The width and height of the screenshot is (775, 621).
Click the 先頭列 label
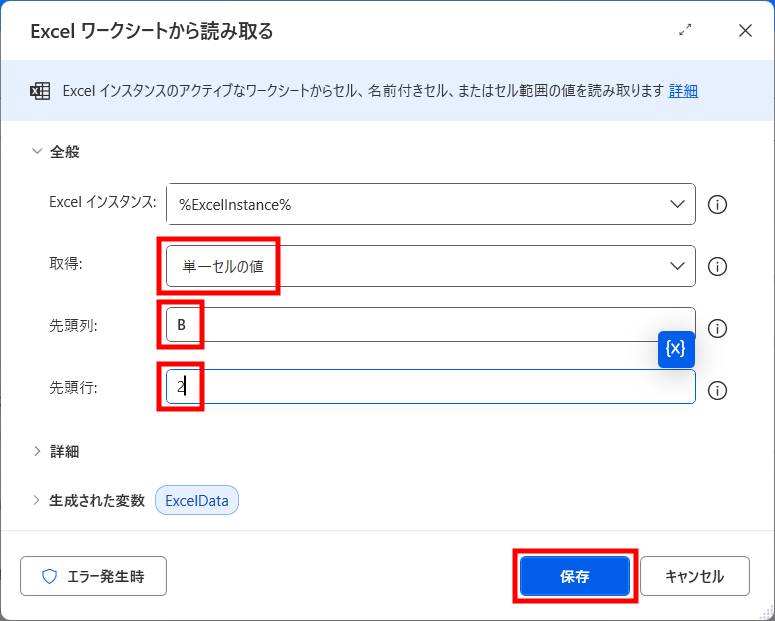tap(73, 325)
